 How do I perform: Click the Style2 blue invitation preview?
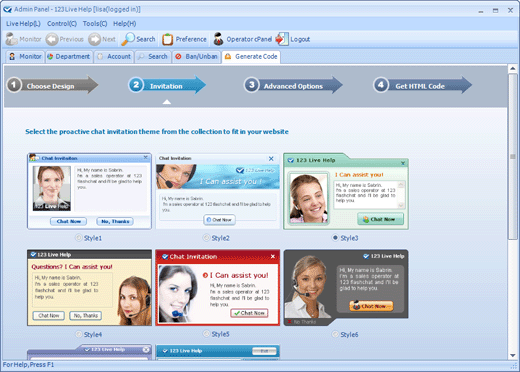coord(218,191)
